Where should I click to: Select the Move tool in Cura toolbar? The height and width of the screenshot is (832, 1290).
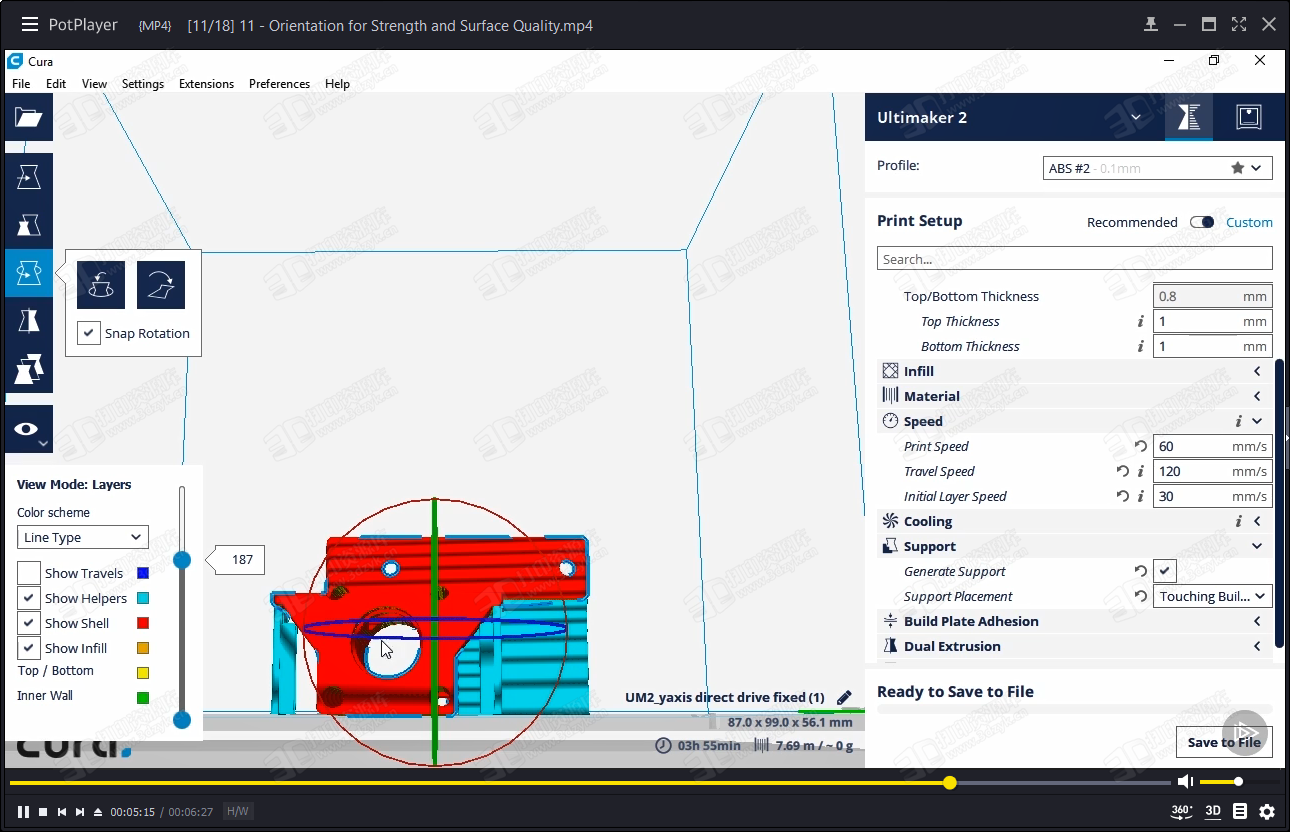[x=28, y=177]
